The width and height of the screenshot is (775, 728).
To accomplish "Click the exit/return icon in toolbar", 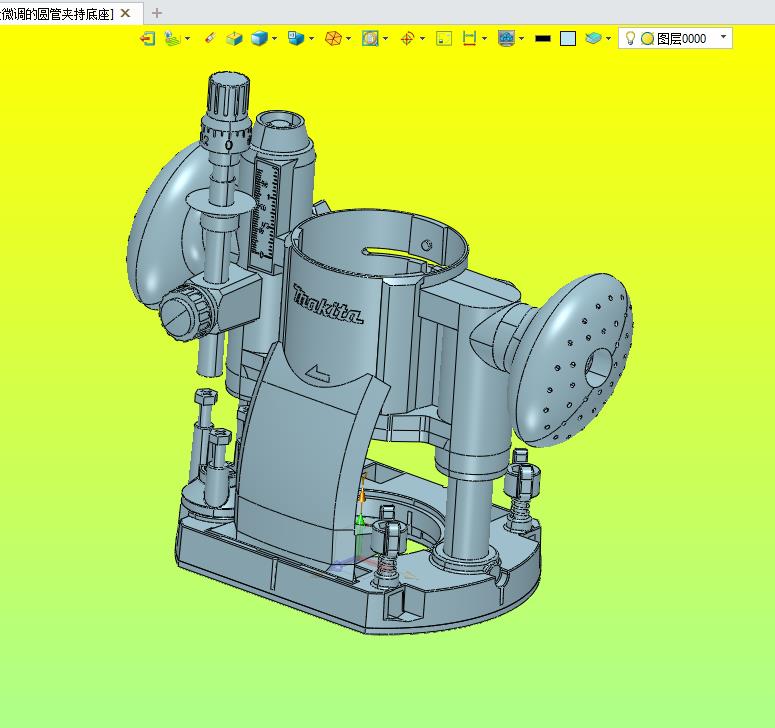I will point(147,39).
